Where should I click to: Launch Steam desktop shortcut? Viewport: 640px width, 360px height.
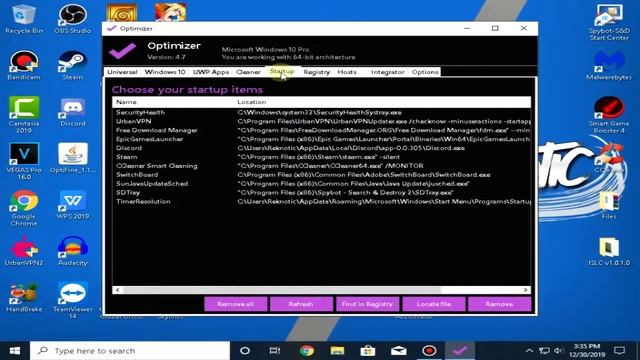coord(73,65)
